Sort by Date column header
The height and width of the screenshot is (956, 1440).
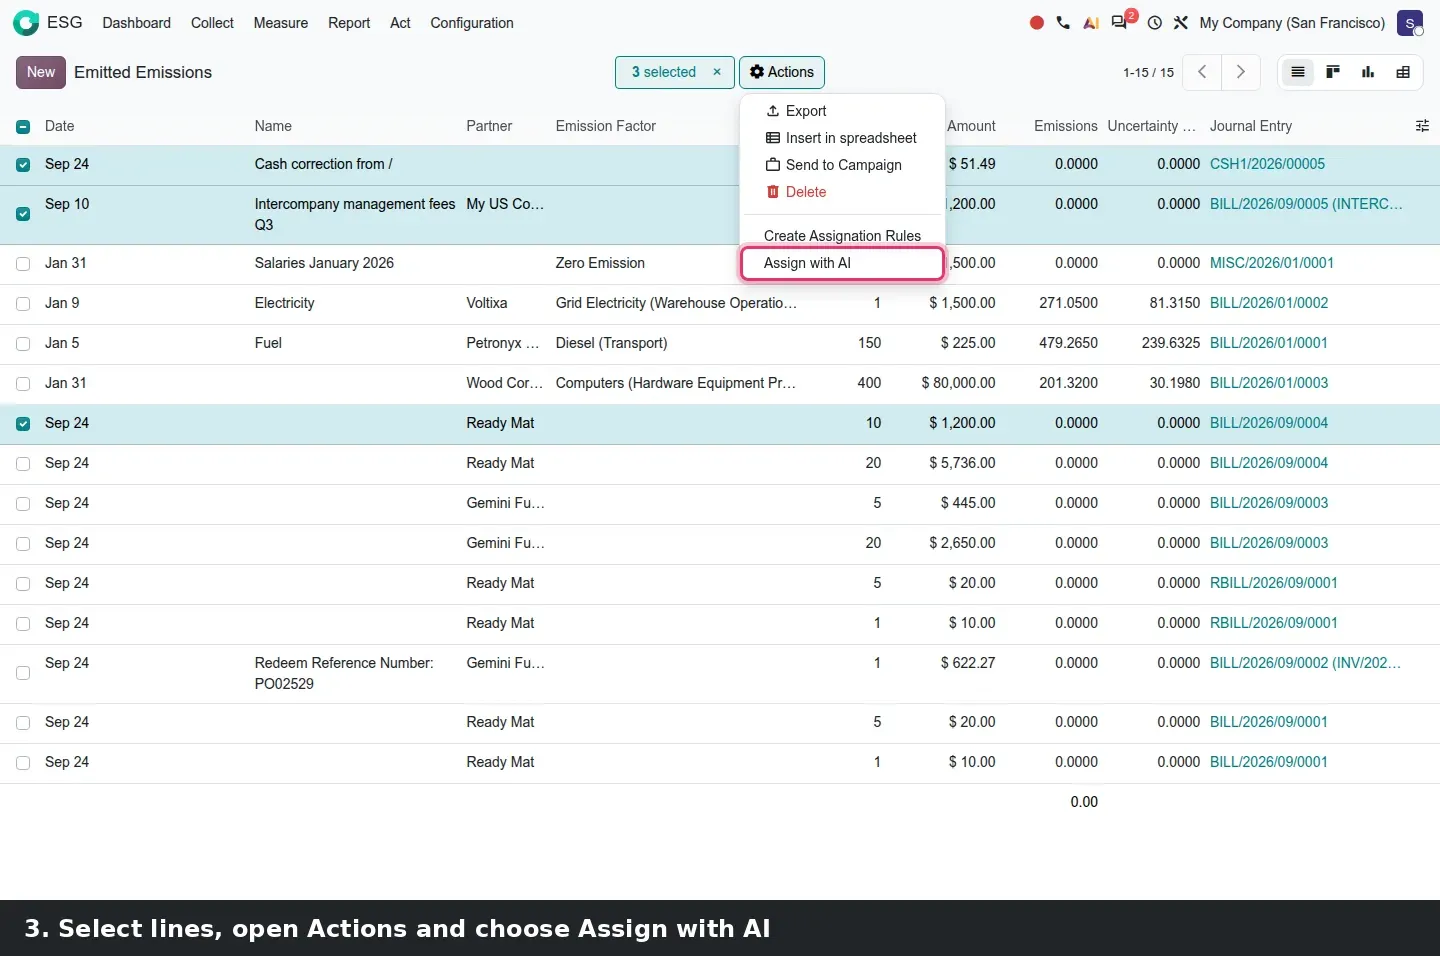(x=60, y=126)
